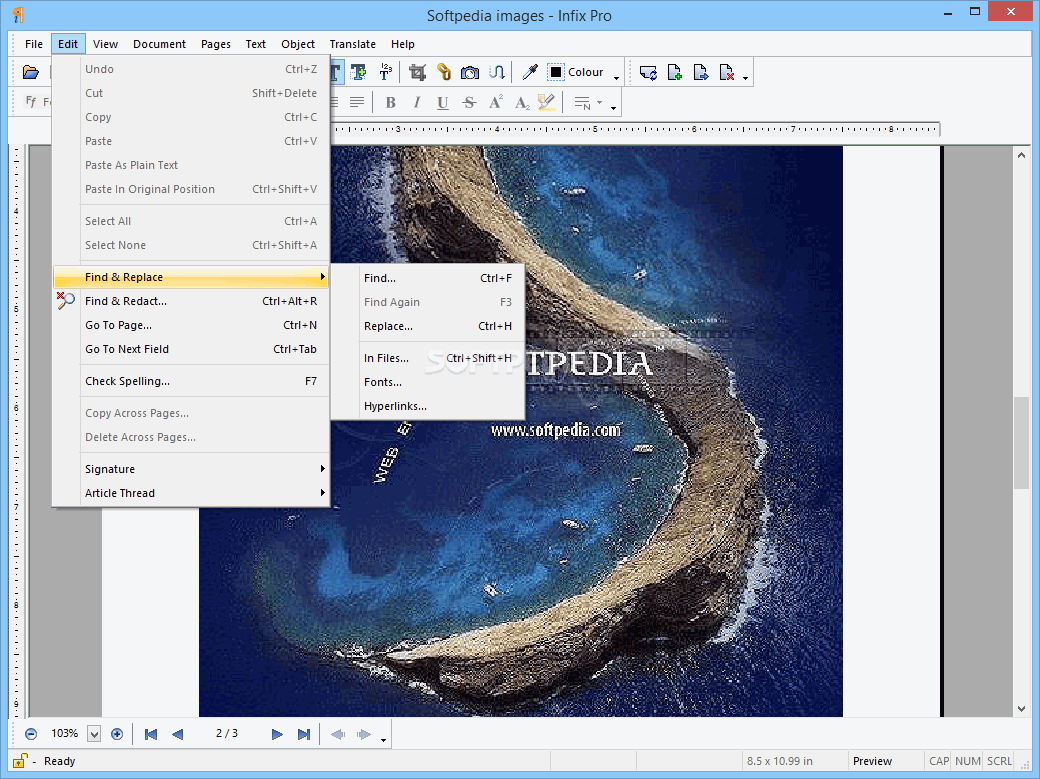Screen dimensions: 1040x779
Task: Click the text highlighter icon
Action: 547,102
